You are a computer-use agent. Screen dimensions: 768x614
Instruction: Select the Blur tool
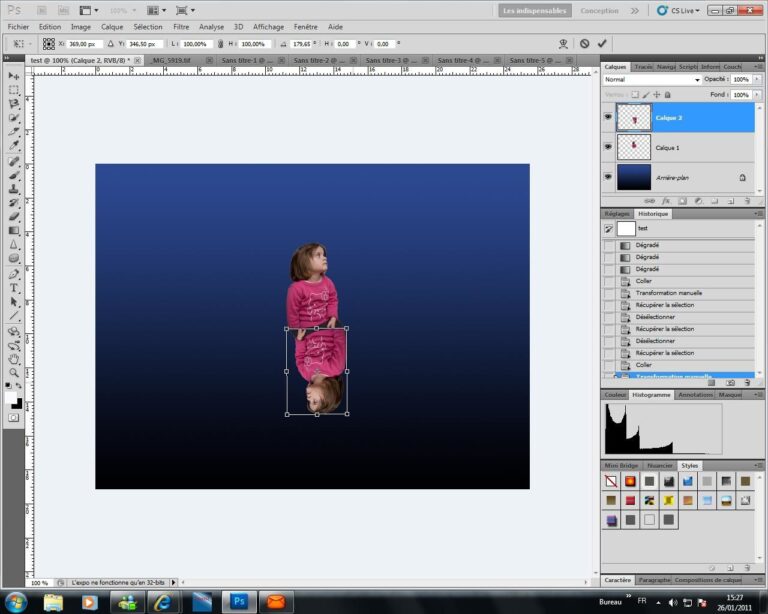[14, 244]
